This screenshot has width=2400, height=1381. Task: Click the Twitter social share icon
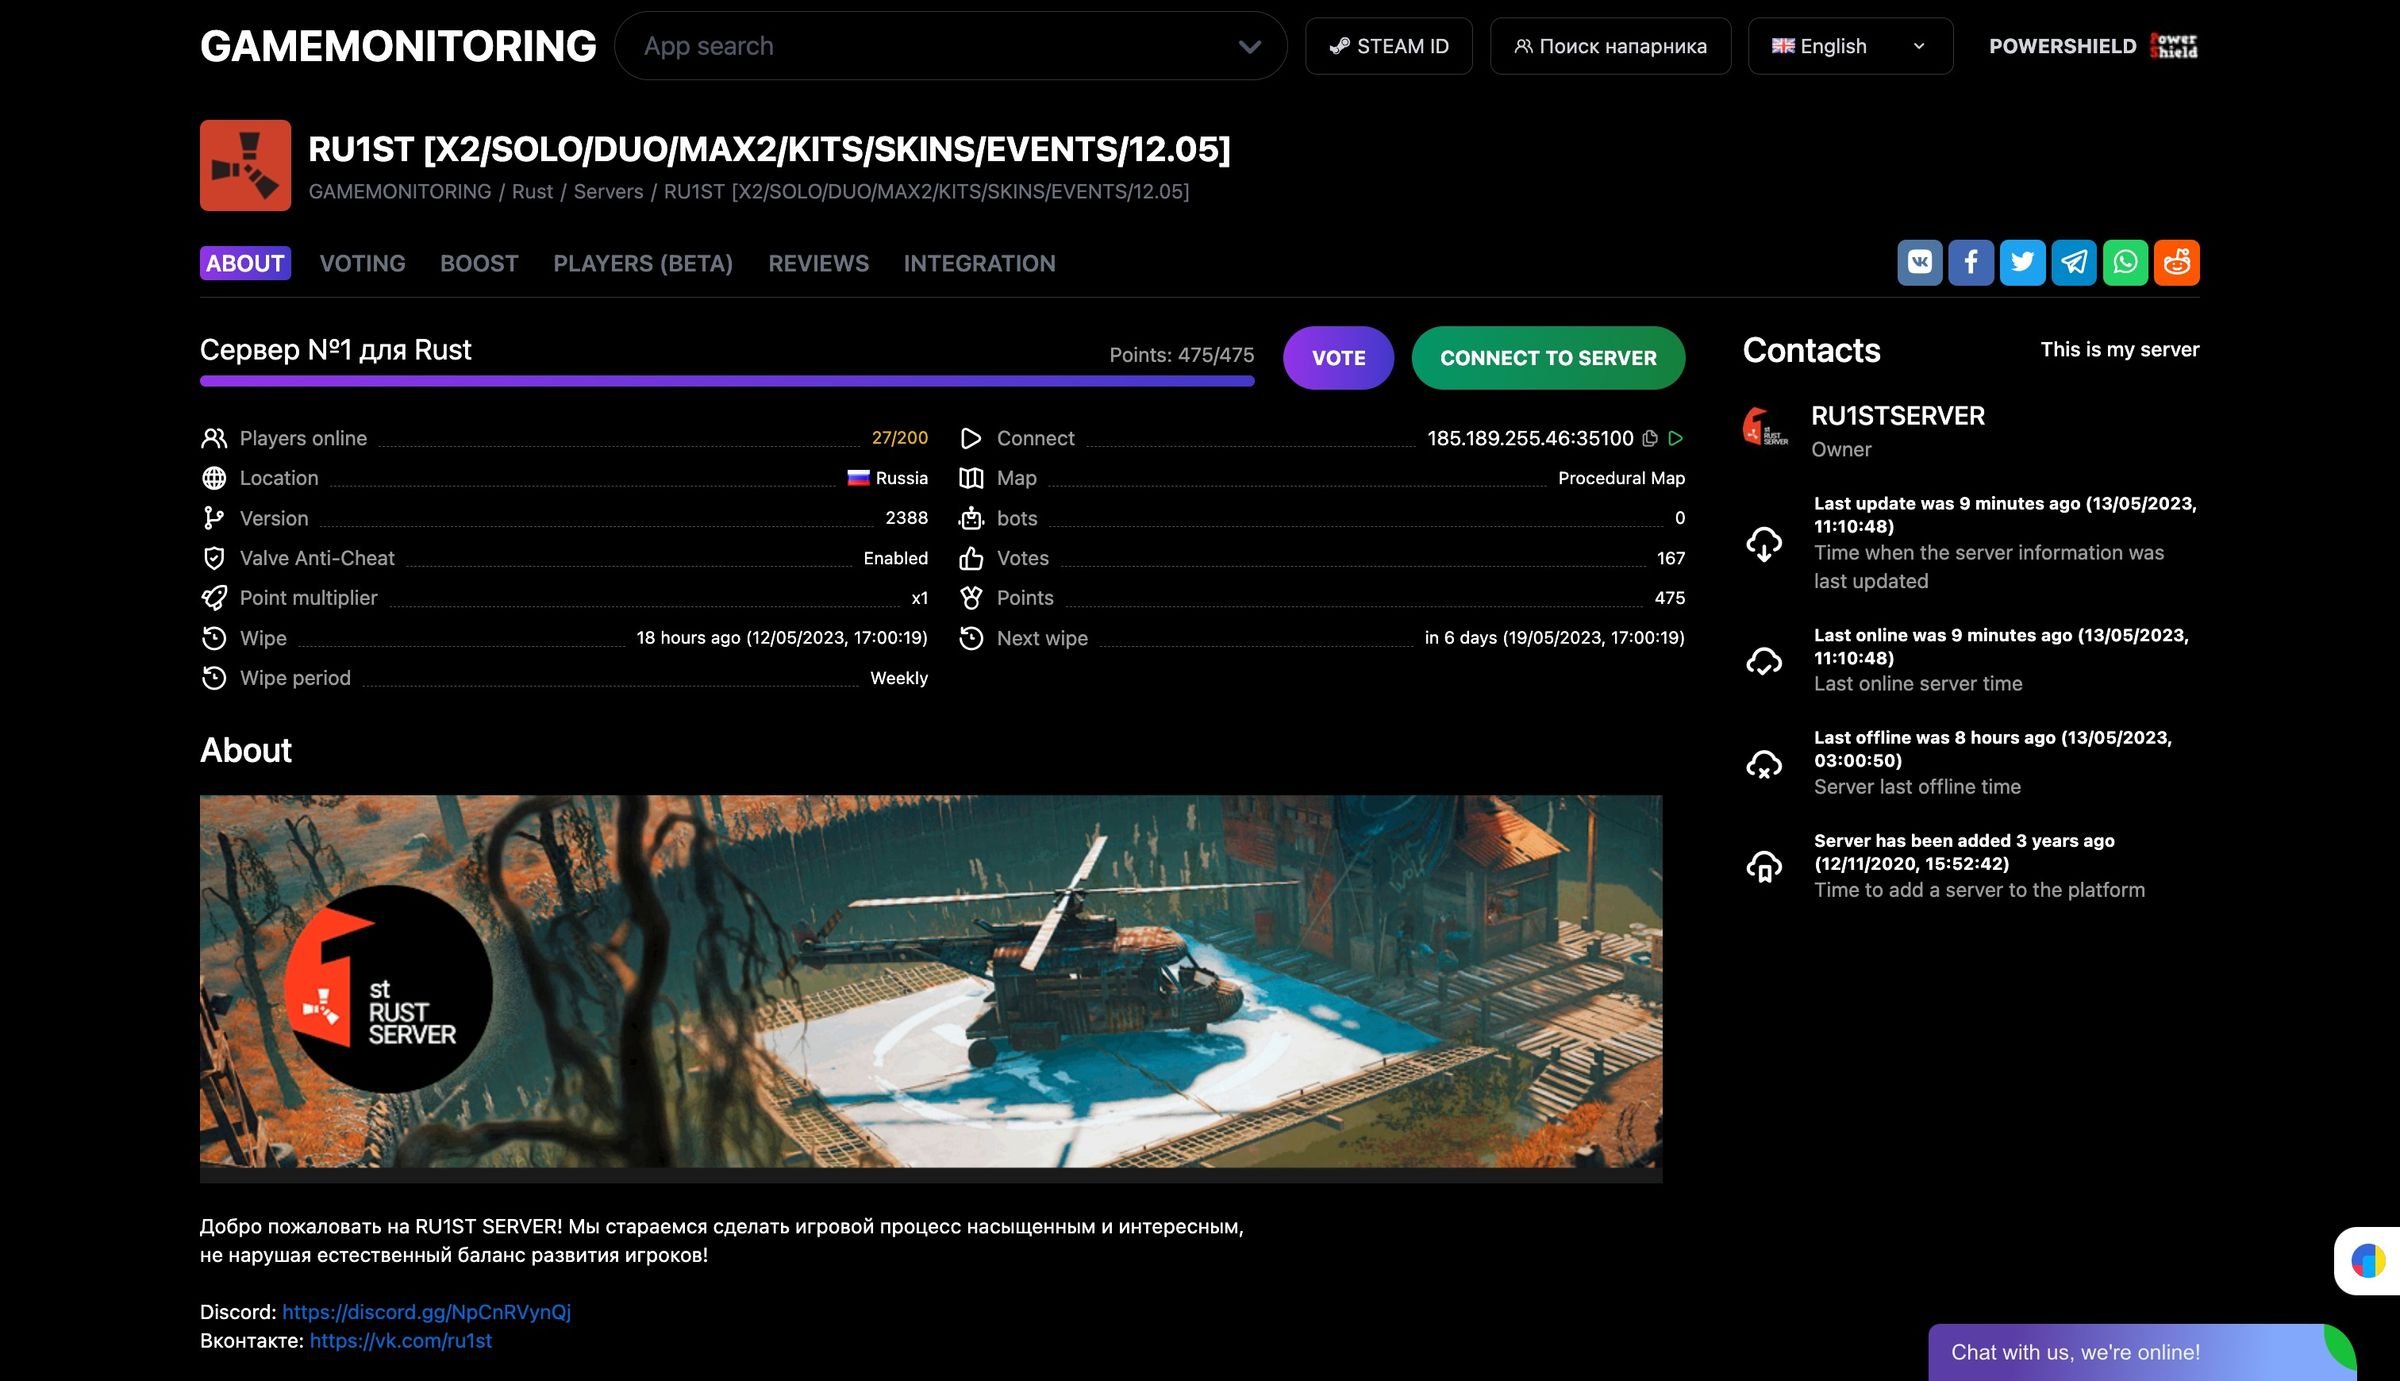point(2023,260)
